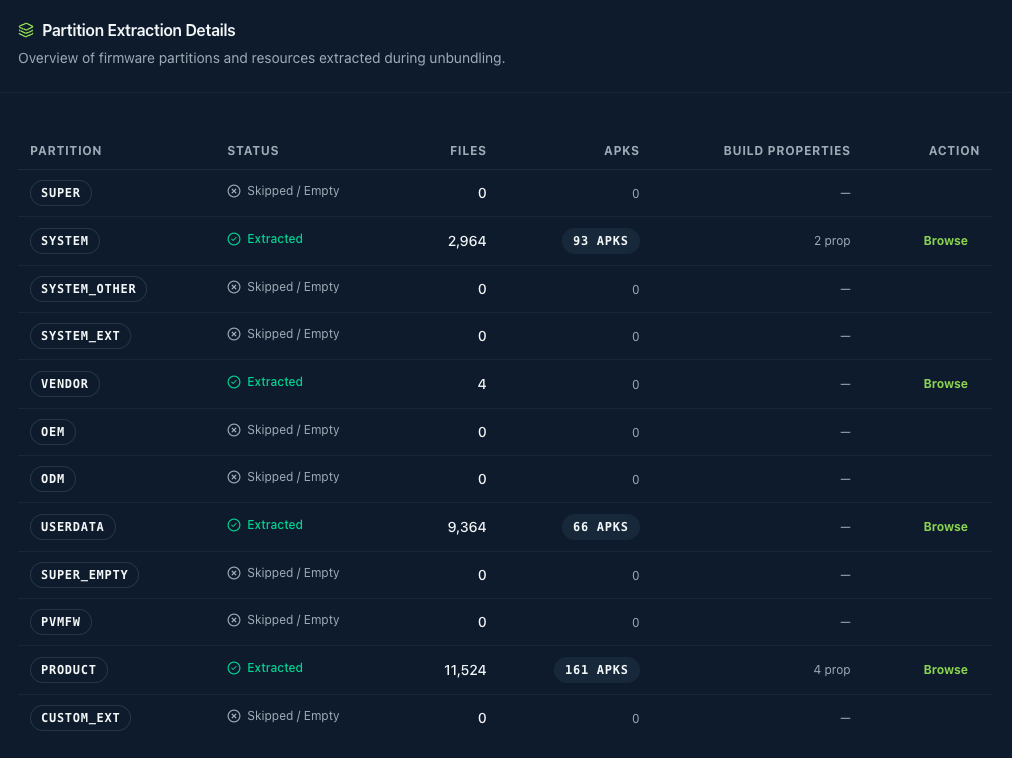Select the SYSTEM_EXT partition tag
This screenshot has height=758, width=1012.
(81, 336)
